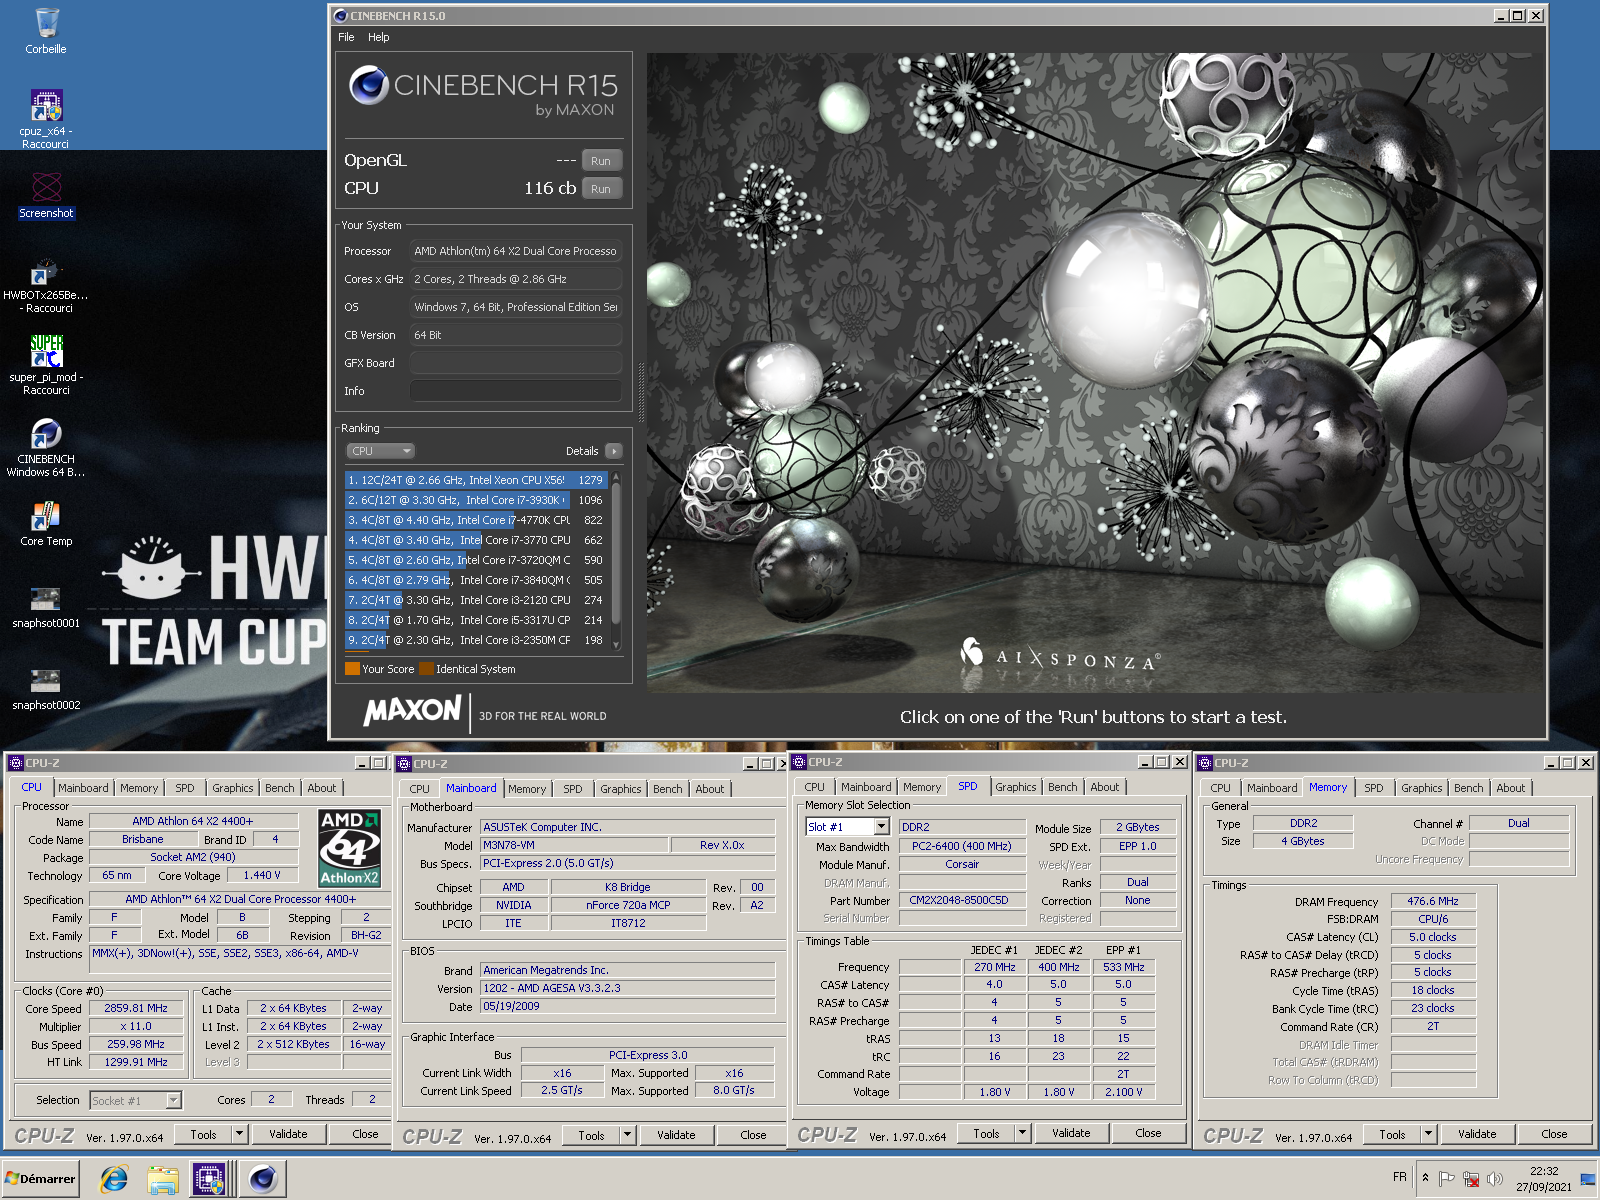Open Tools dropdown arrow in CPU-Z Memory window
The height and width of the screenshot is (1200, 1600).
point(1428,1134)
